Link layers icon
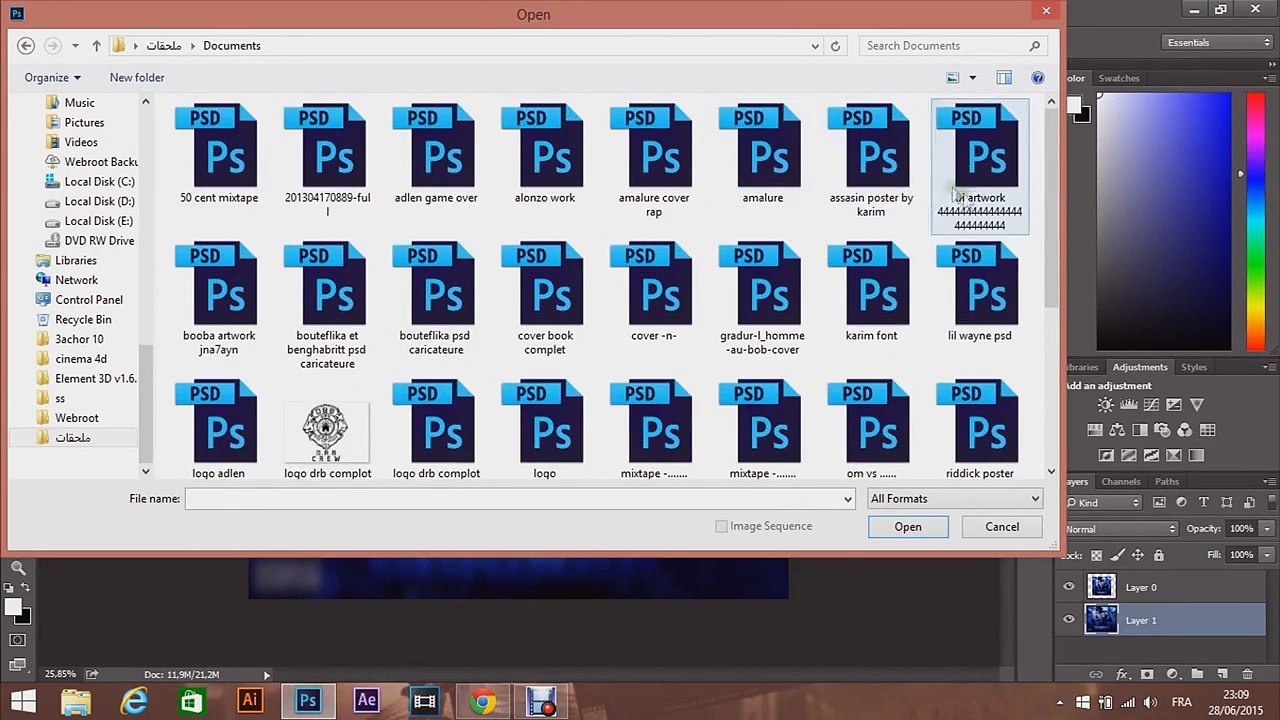Image resolution: width=1280 pixels, height=720 pixels. pos(1096,675)
